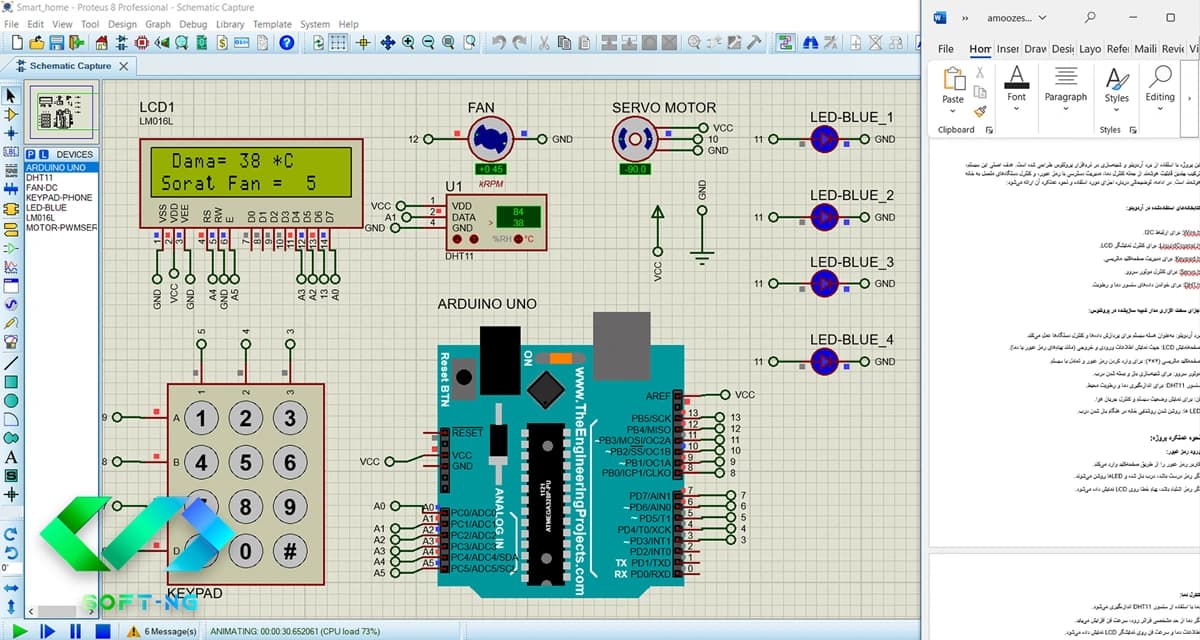This screenshot has height=640, width=1200.
Task: Open the Debug menu in Proteus
Action: 194,24
